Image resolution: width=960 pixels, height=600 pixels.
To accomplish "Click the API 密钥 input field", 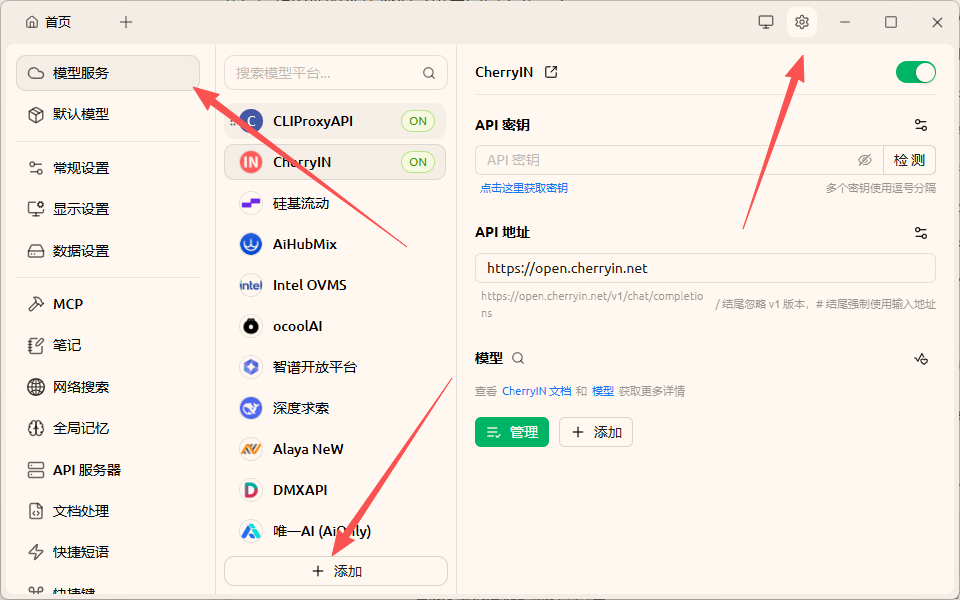I will coord(650,160).
